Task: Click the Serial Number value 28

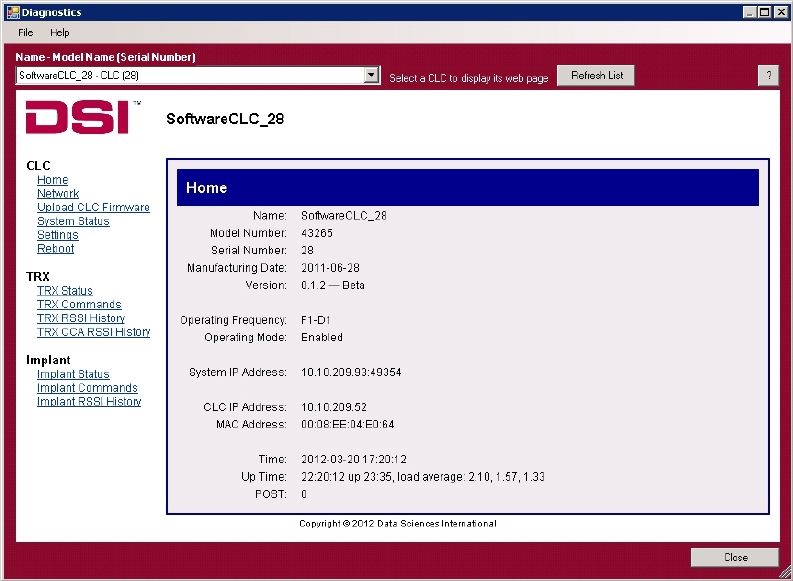Action: coord(307,250)
